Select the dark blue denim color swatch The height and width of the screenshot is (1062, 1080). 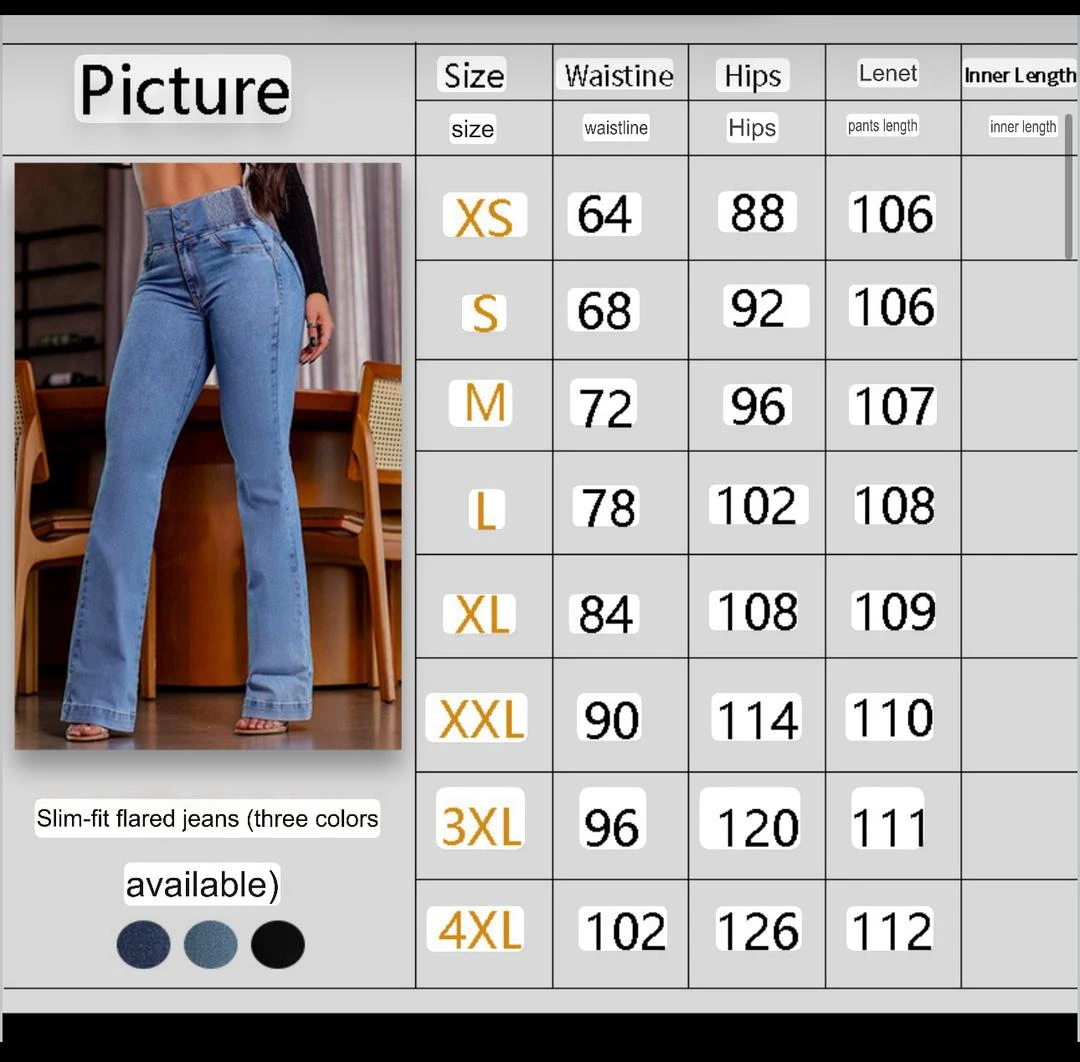coord(143,945)
